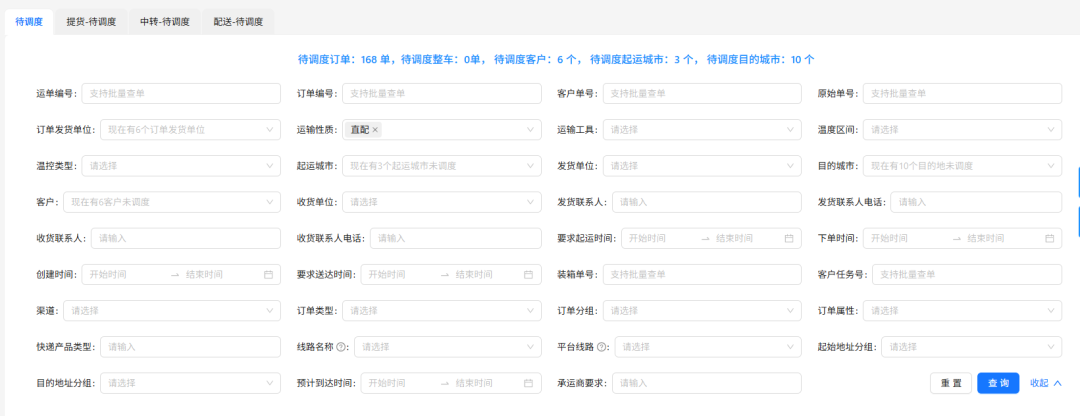
Task: Open the 配送-待调度 tab
Action: [x=238, y=21]
